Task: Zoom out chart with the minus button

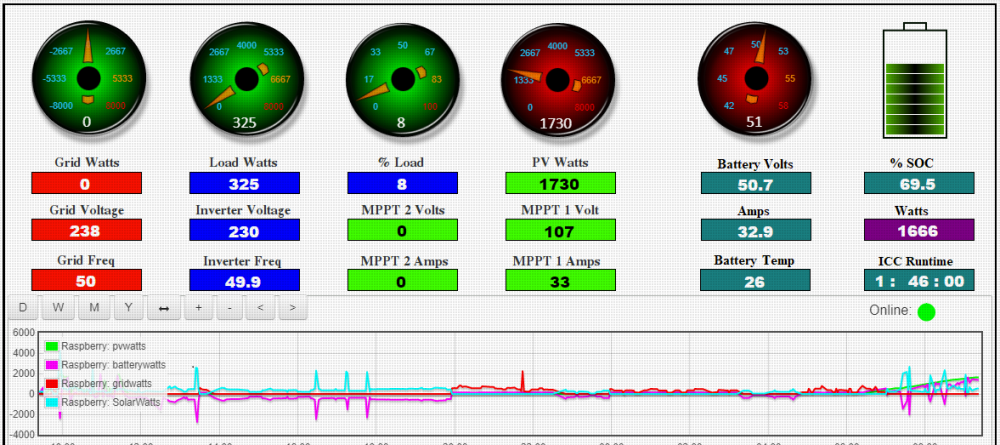Action: [230, 307]
